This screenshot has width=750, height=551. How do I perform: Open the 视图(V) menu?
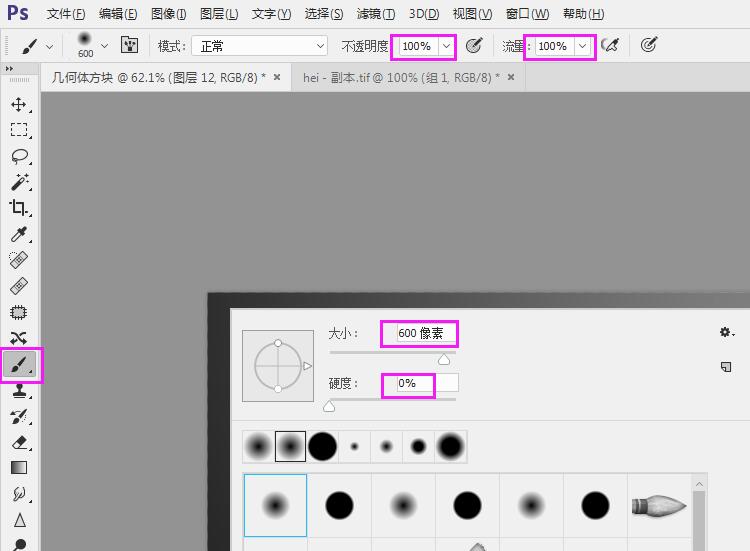(x=472, y=14)
